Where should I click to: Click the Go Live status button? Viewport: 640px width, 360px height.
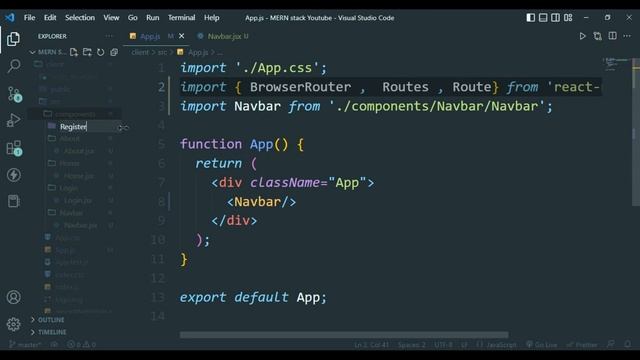coord(542,345)
